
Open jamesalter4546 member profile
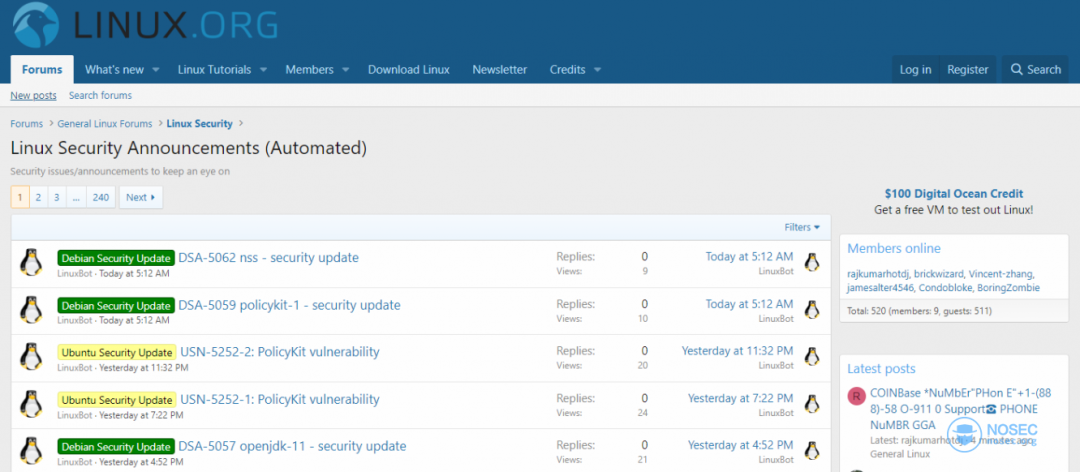point(882,287)
